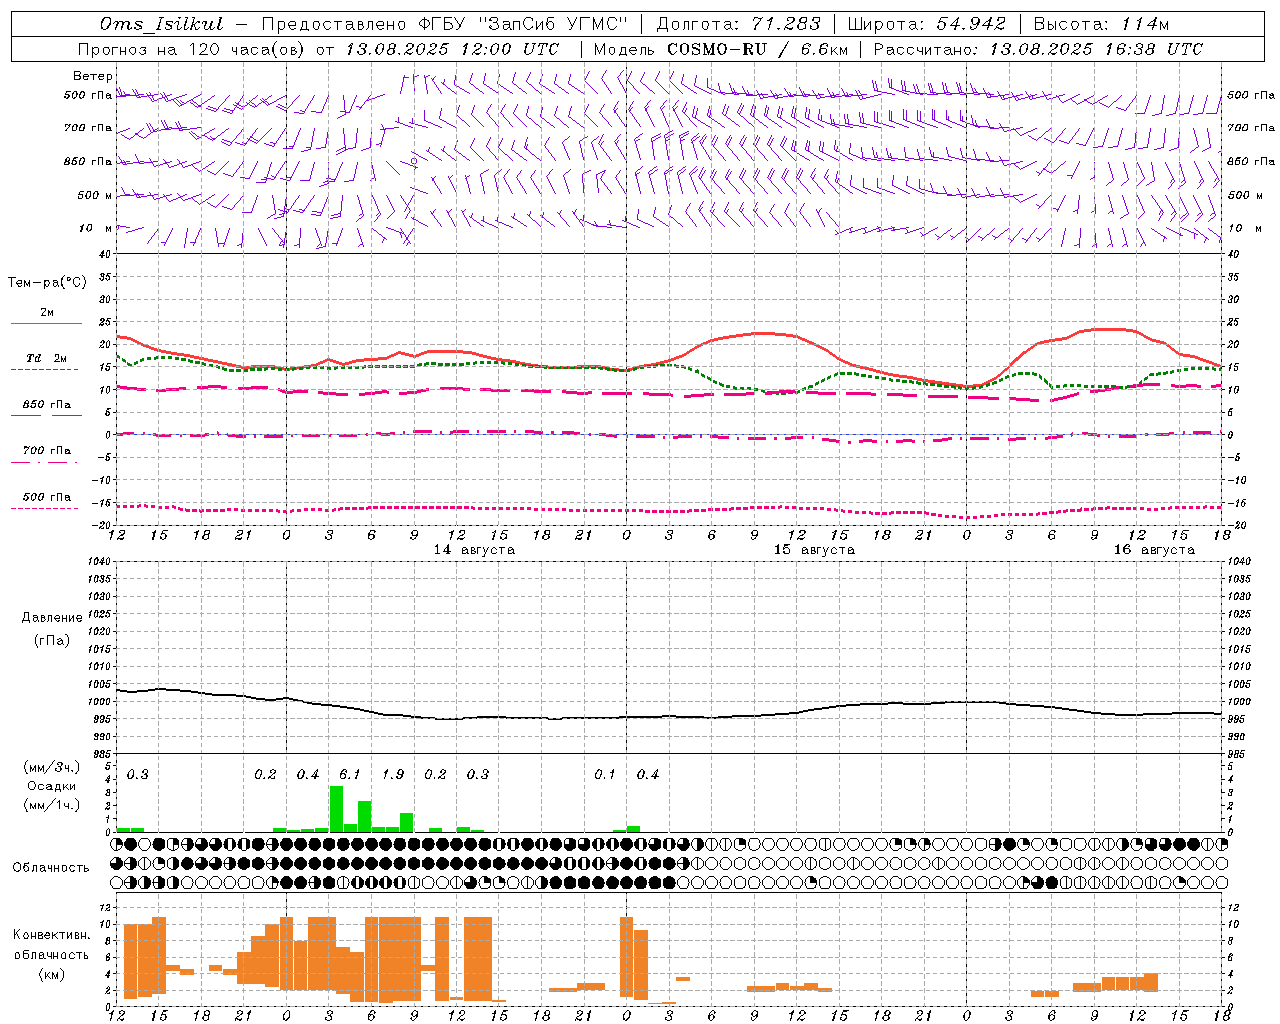The height and width of the screenshot is (1024, 1280).
Task: Click the latitude value Широта: 54.942
Action: point(927,24)
